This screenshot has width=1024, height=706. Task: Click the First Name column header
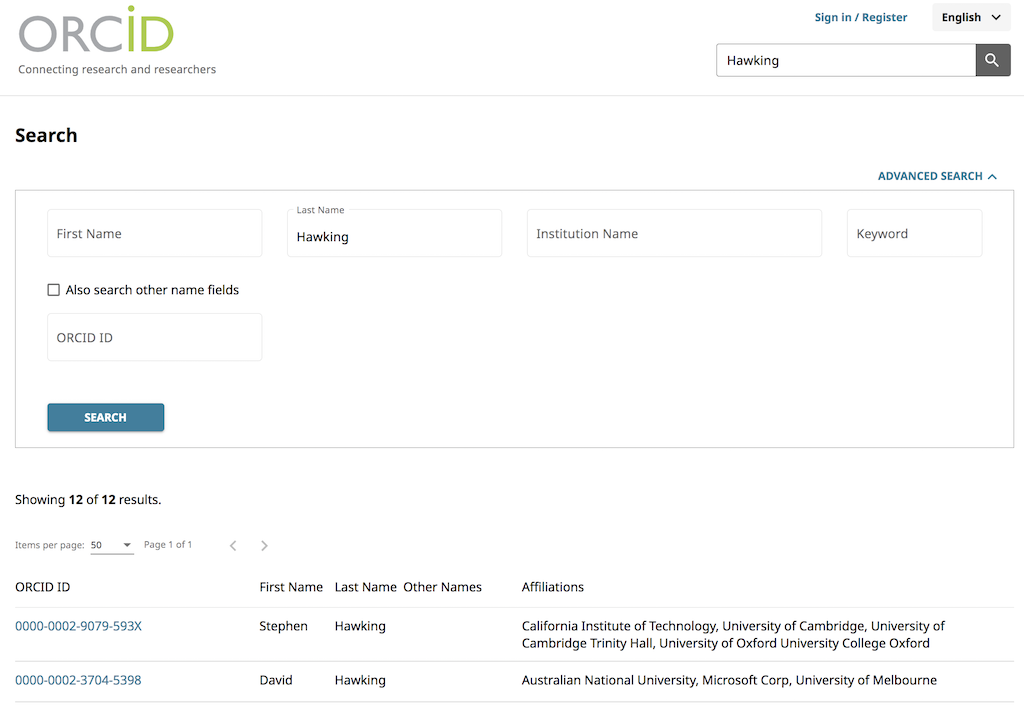tap(291, 587)
